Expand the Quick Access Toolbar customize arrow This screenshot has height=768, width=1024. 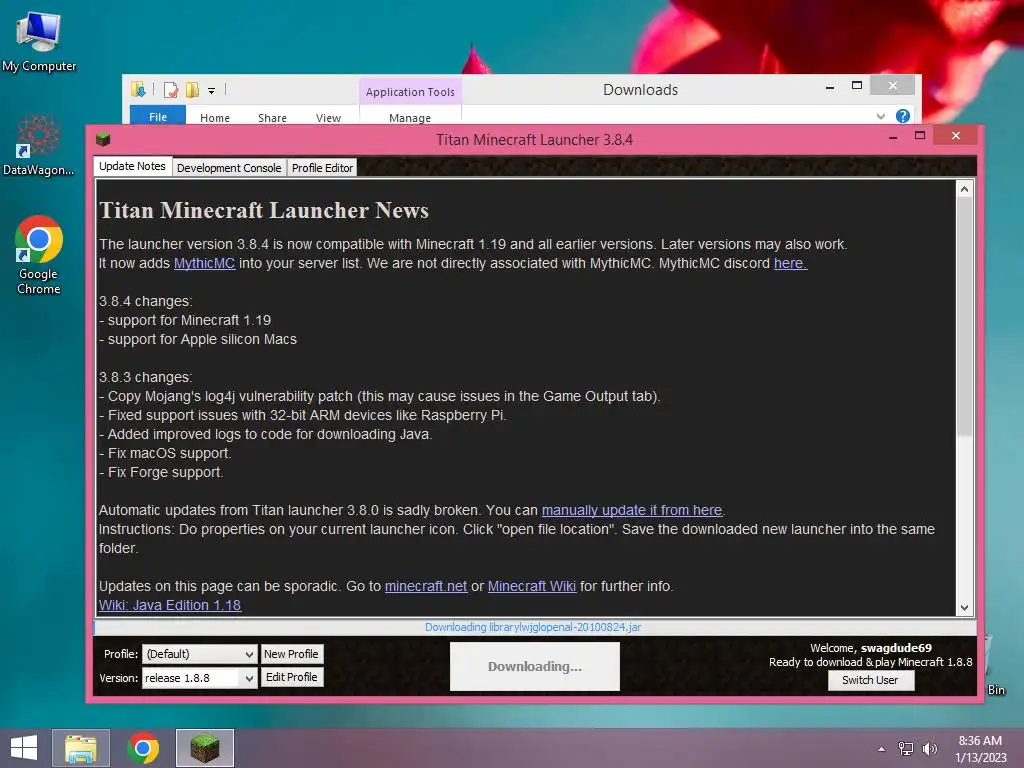[212, 91]
